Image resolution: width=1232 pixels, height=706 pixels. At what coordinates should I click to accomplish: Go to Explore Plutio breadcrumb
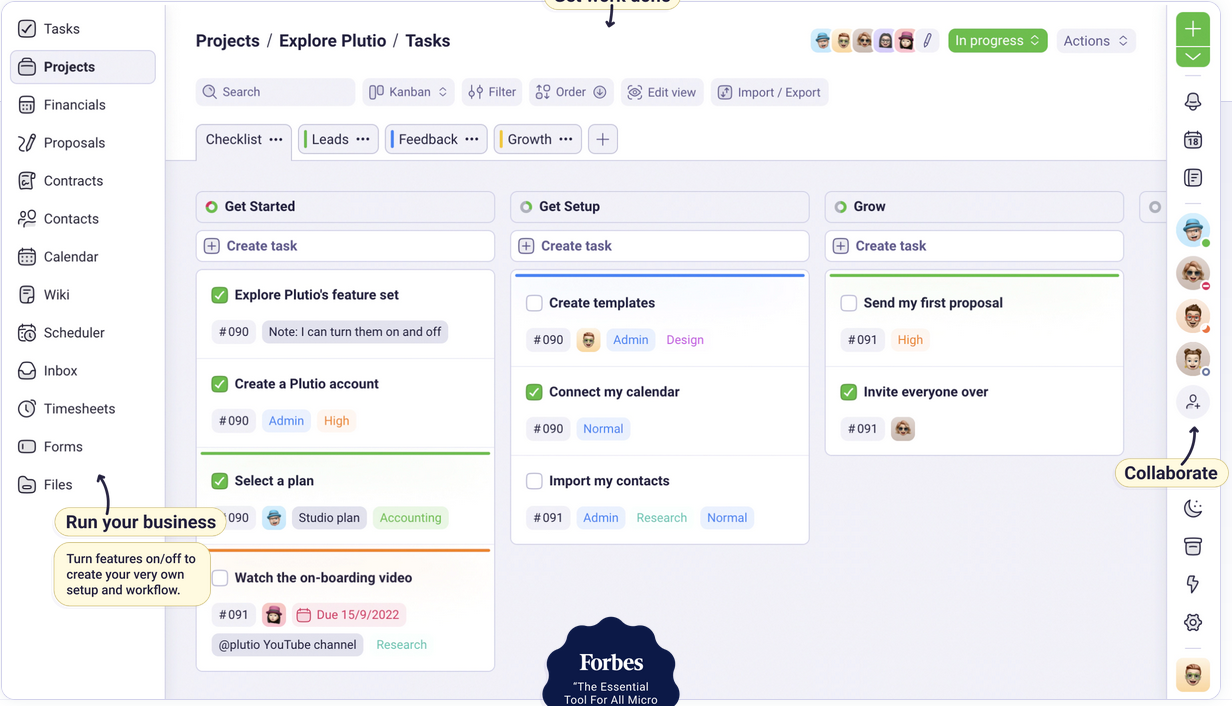click(x=332, y=41)
